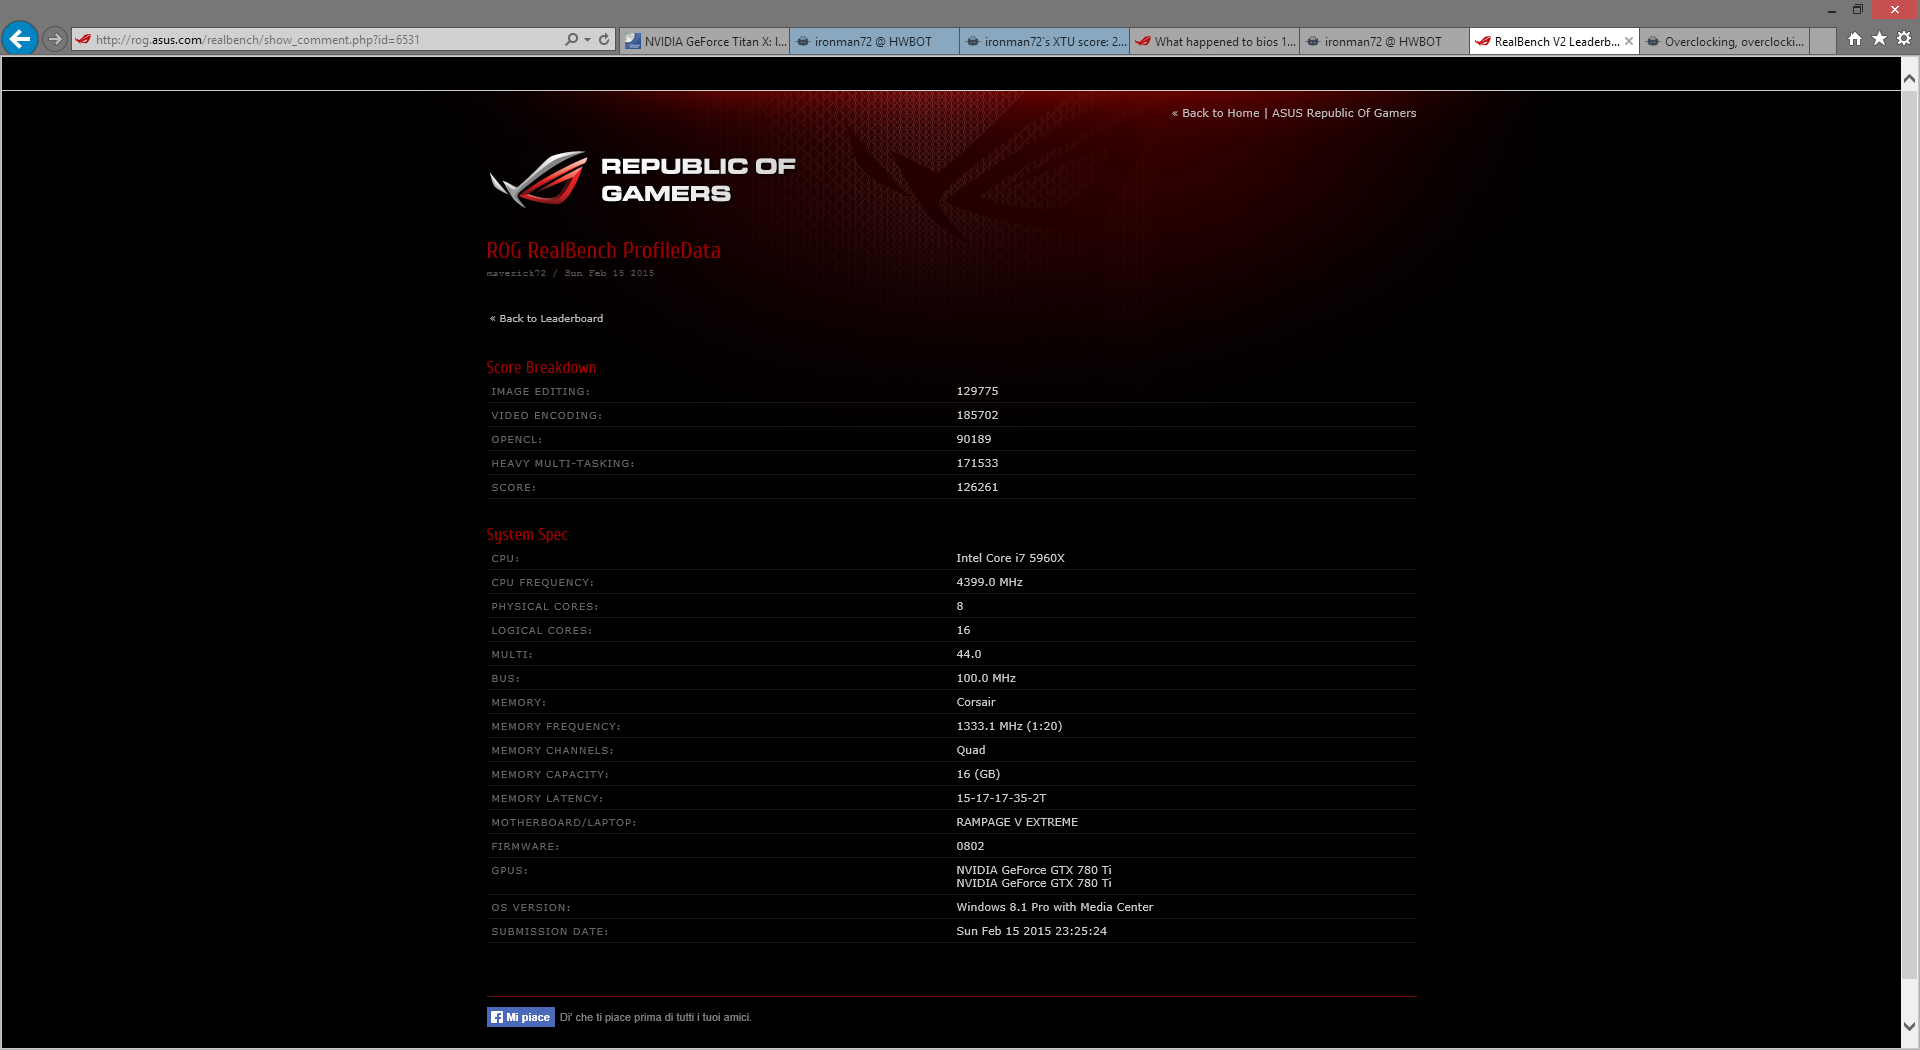Minimize the browser window
Screen dimensions: 1920x1050
click(1832, 10)
